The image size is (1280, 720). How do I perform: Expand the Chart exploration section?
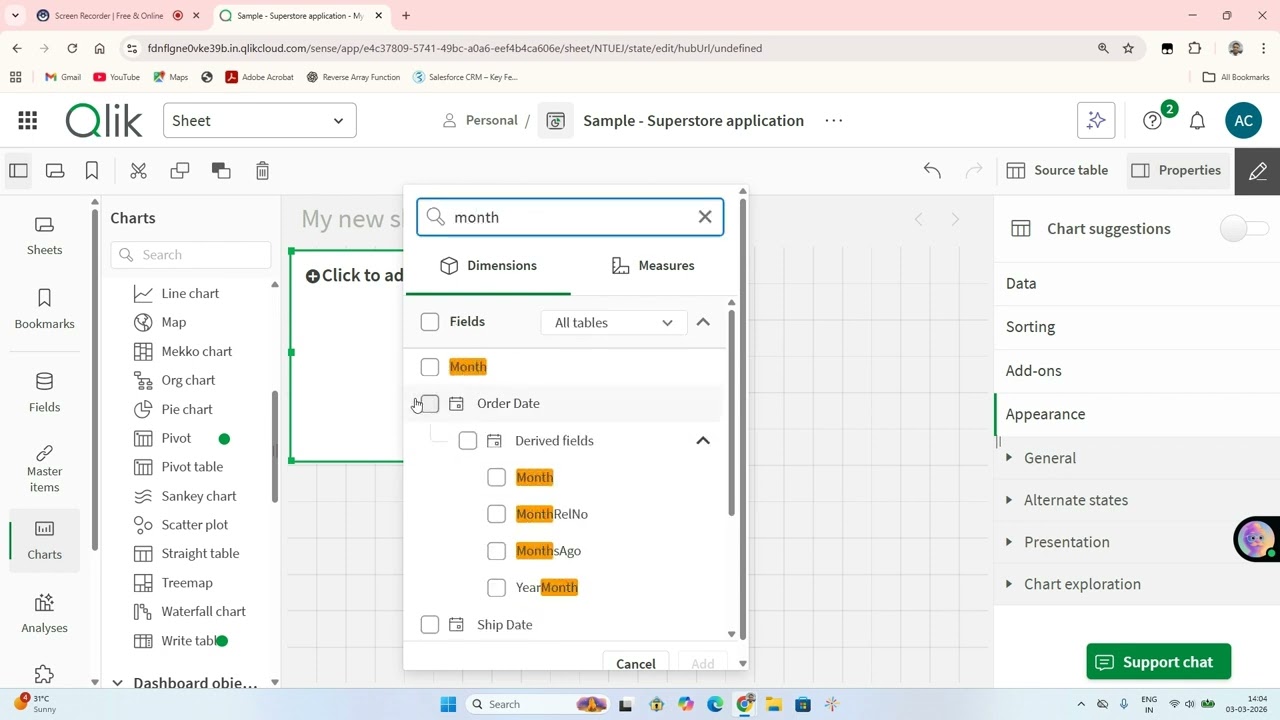[x=1137, y=584]
